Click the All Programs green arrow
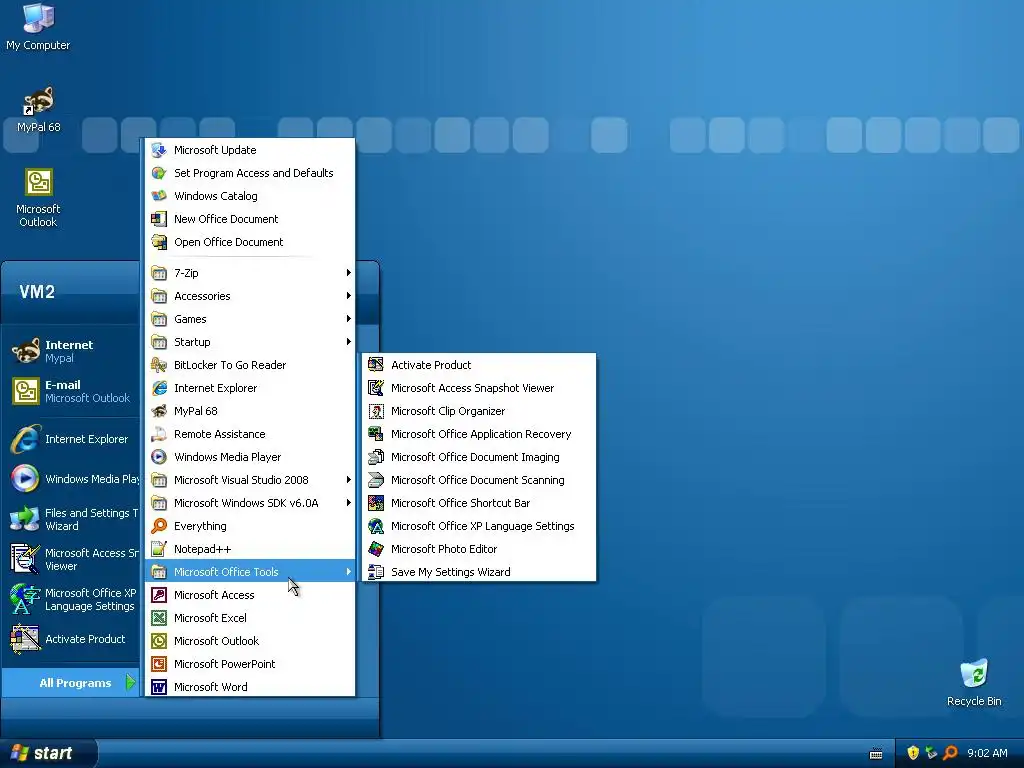 point(130,682)
